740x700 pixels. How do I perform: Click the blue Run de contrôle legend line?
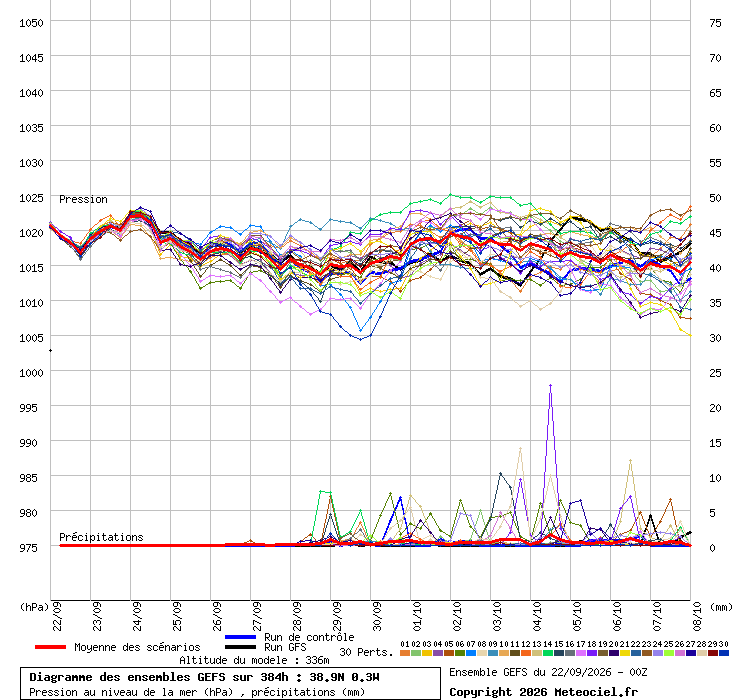coord(240,637)
